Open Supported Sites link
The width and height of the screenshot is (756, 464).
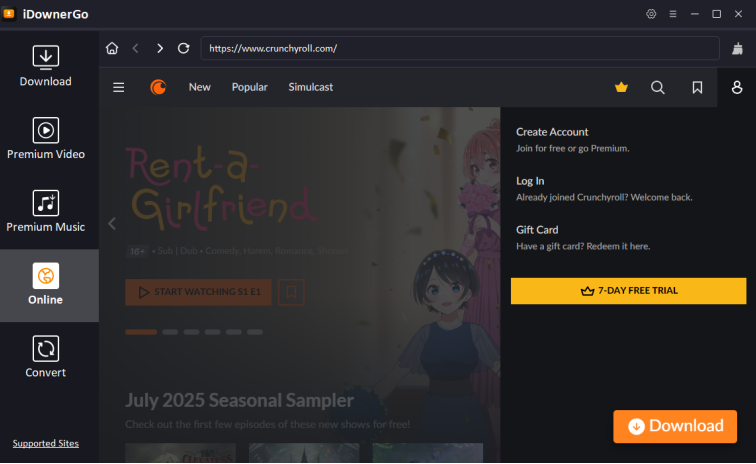[46, 443]
